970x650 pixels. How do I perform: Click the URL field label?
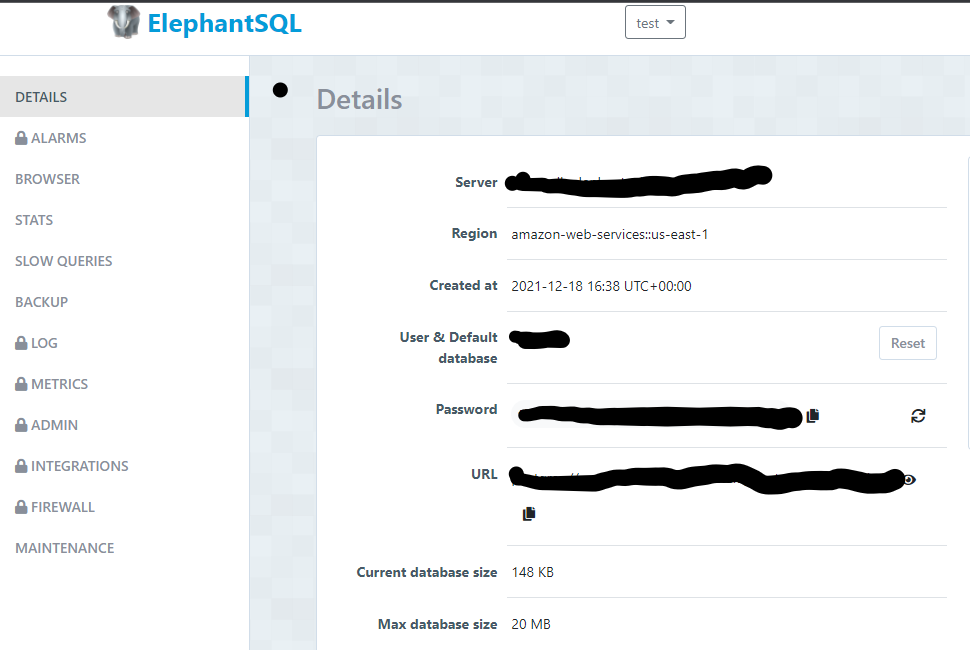pyautogui.click(x=484, y=474)
